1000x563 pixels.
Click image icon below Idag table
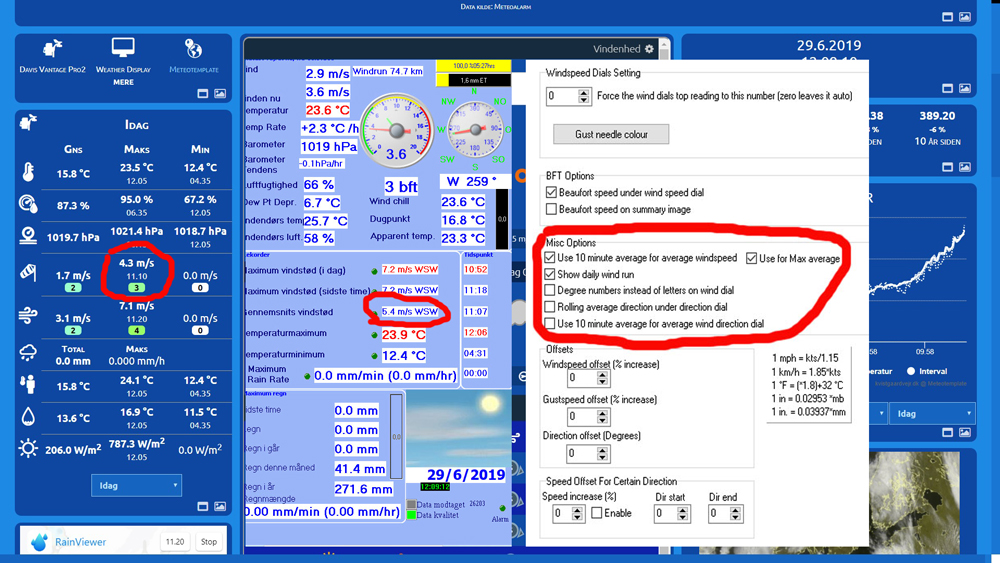click(x=220, y=506)
